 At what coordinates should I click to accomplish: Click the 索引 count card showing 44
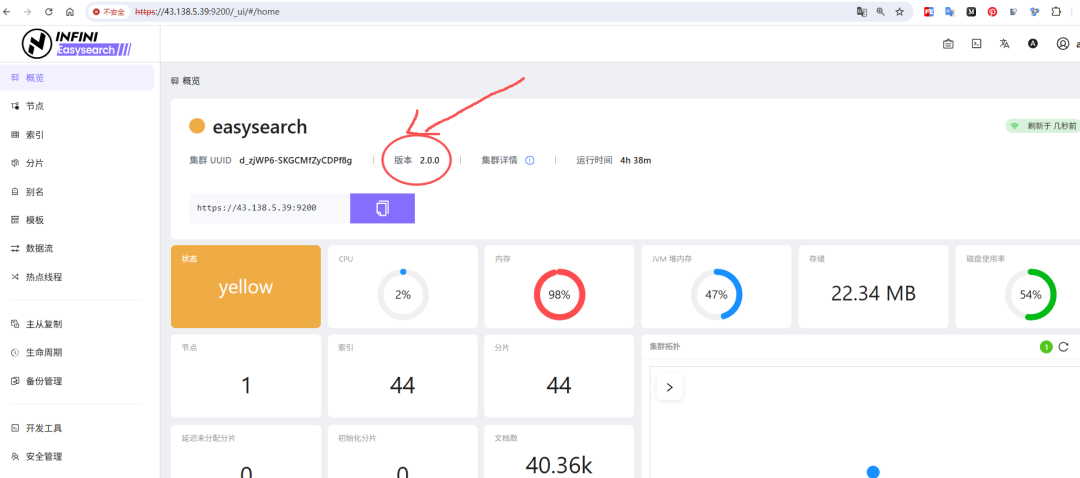point(403,376)
